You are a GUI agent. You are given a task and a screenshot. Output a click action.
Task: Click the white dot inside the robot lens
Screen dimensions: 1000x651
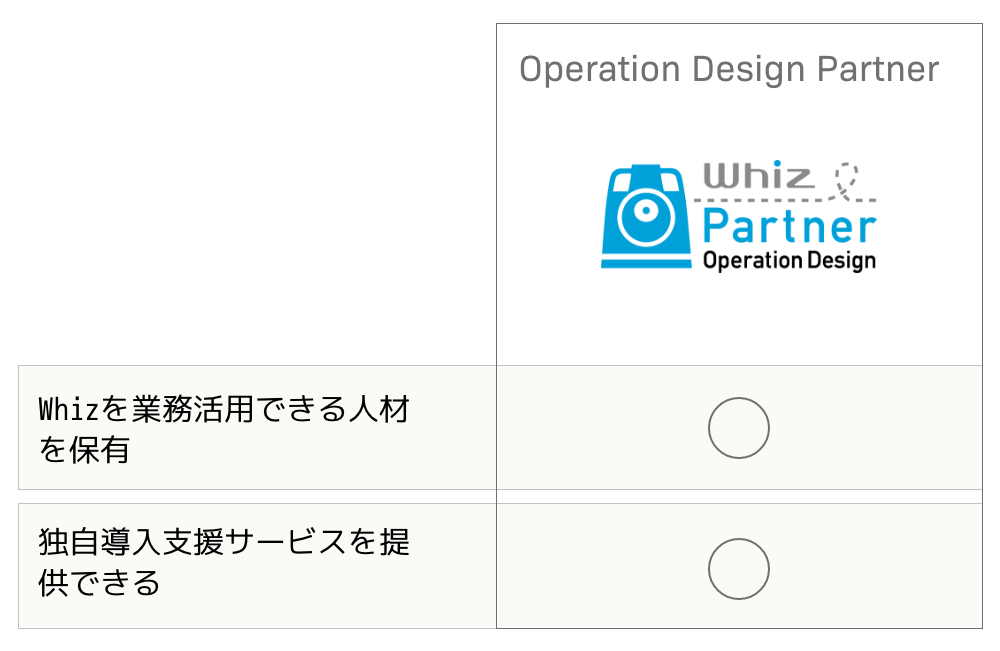[646, 211]
